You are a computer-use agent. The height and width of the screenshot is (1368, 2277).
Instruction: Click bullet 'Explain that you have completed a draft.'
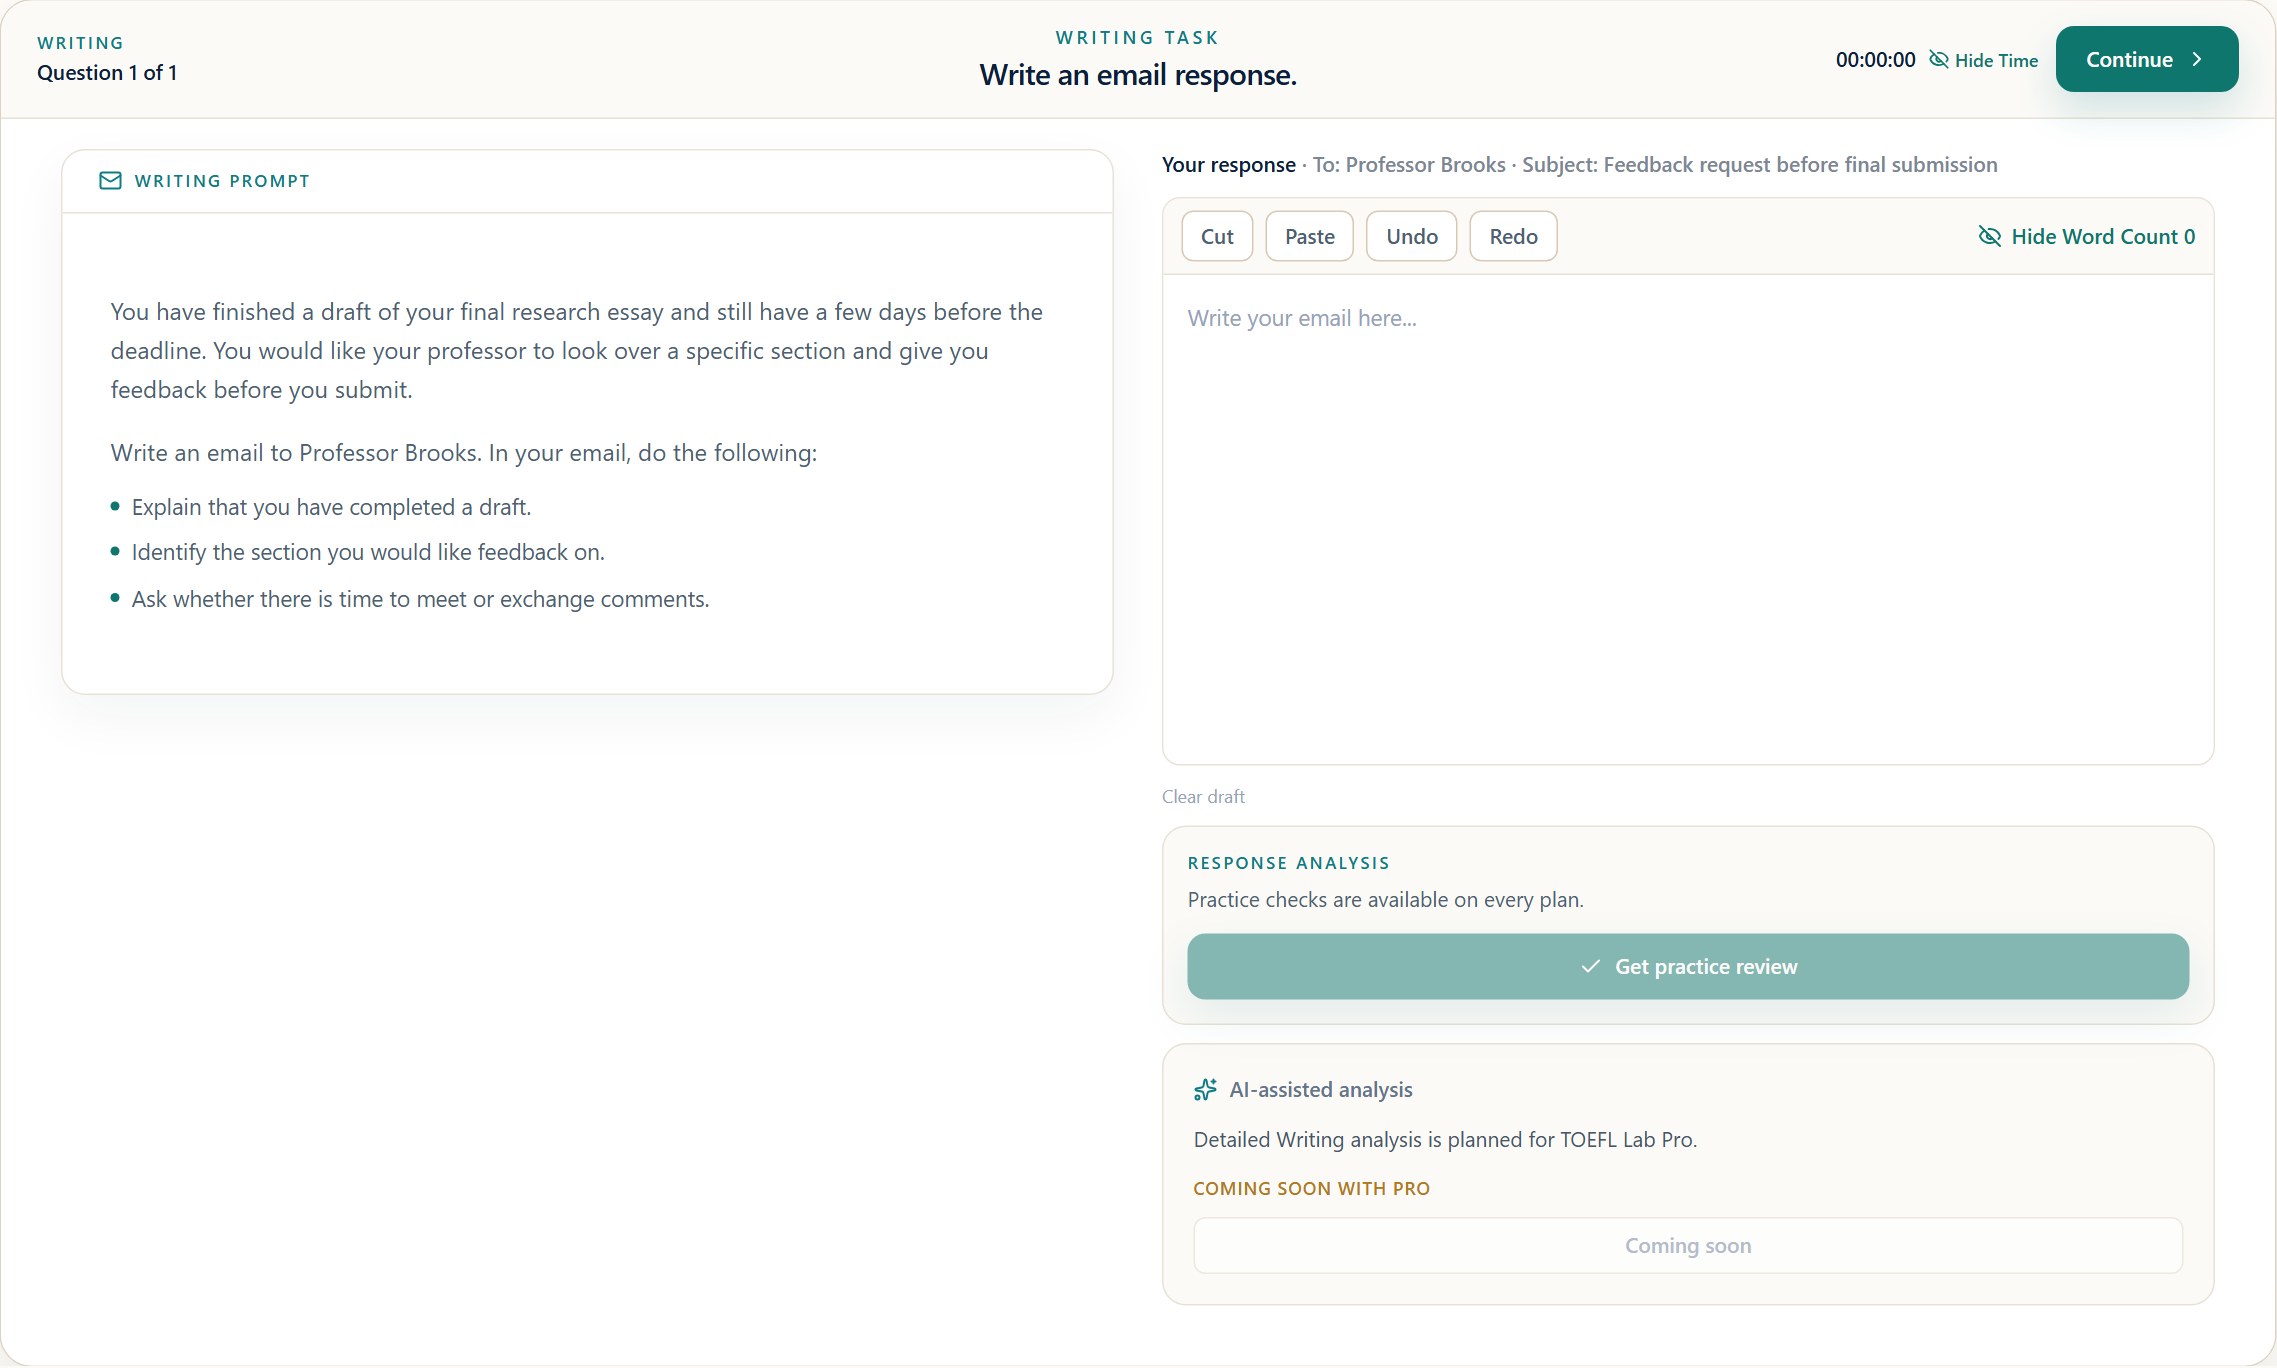[x=331, y=507]
